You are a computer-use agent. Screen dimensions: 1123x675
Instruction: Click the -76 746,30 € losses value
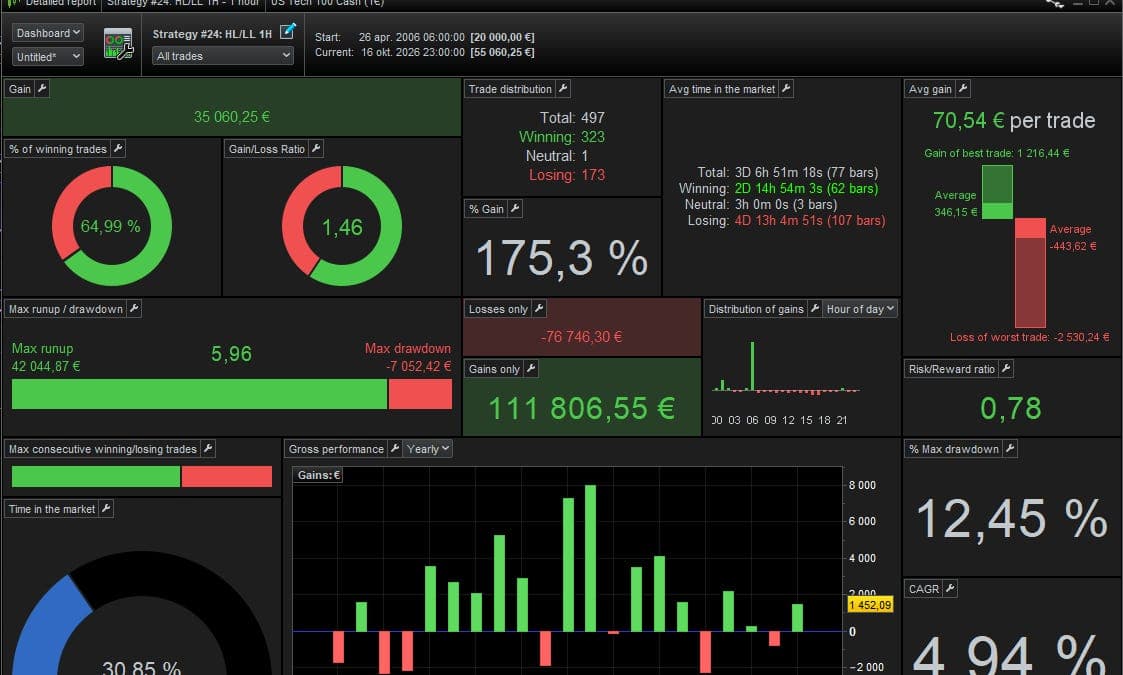click(x=582, y=337)
